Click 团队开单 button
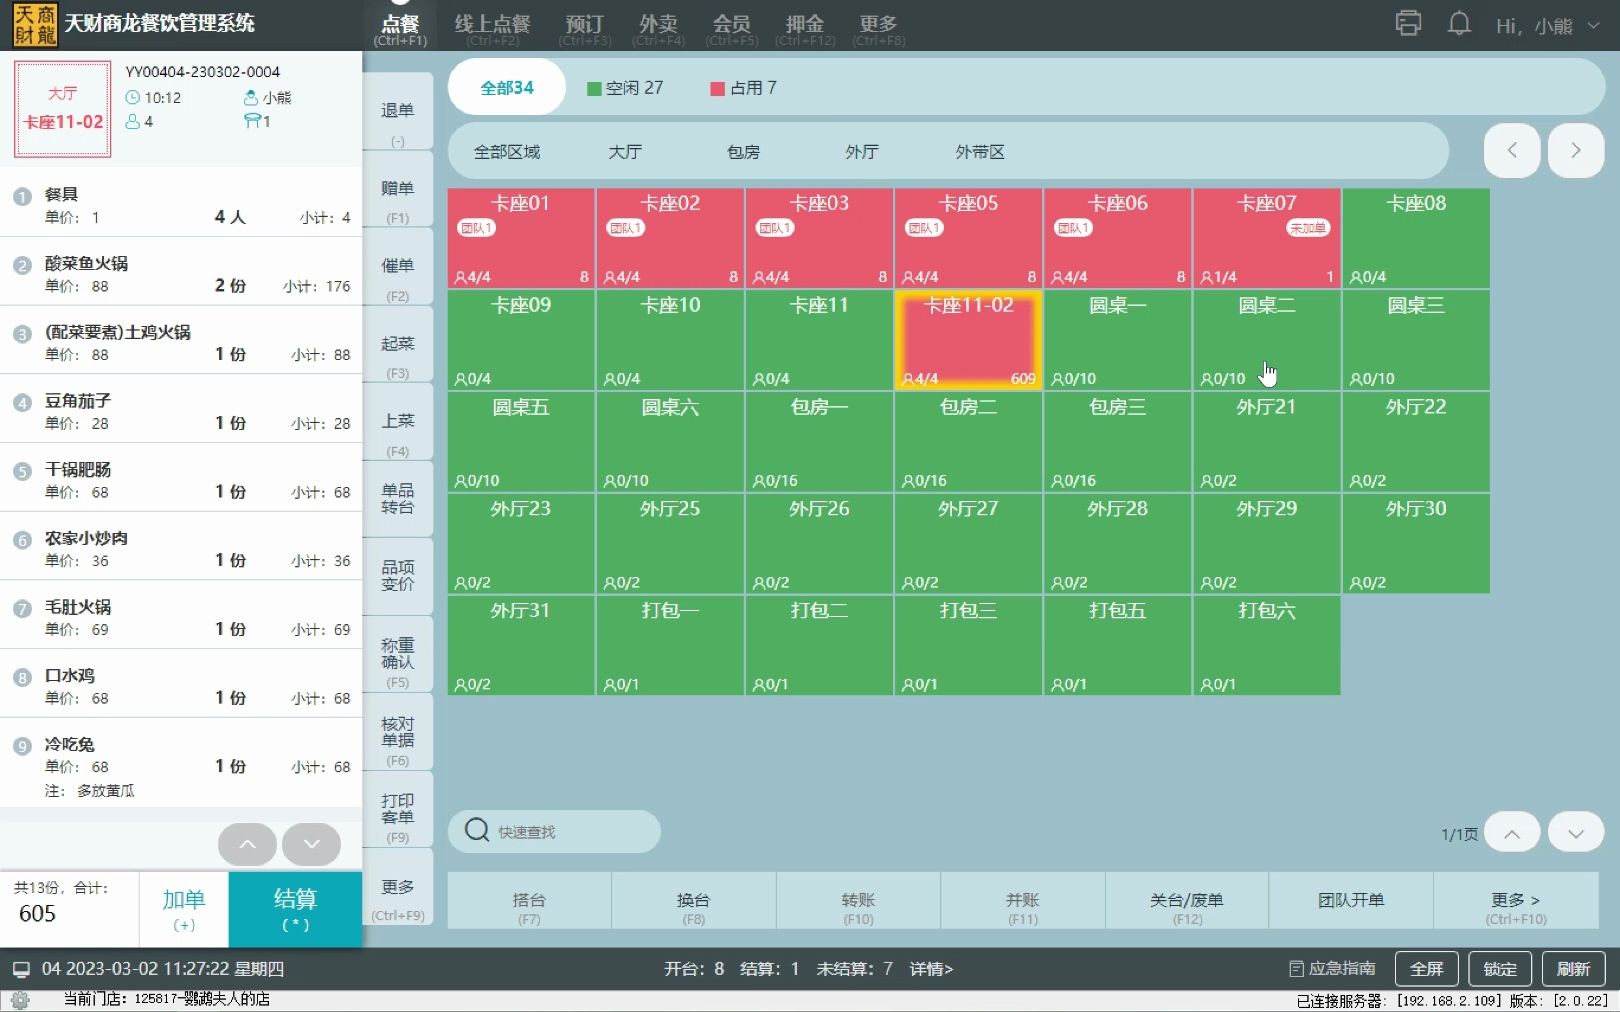This screenshot has width=1620, height=1012. point(1351,901)
